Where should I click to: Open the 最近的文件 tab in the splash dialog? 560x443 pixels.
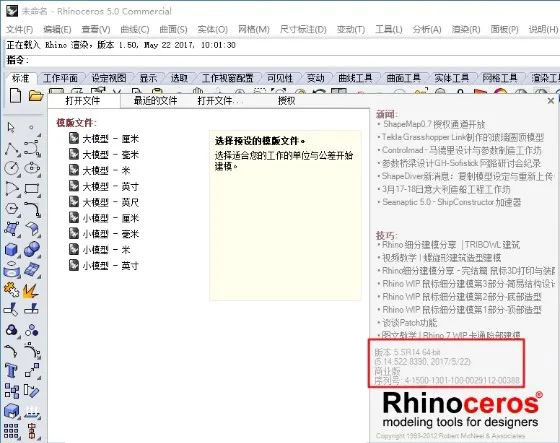pos(155,101)
